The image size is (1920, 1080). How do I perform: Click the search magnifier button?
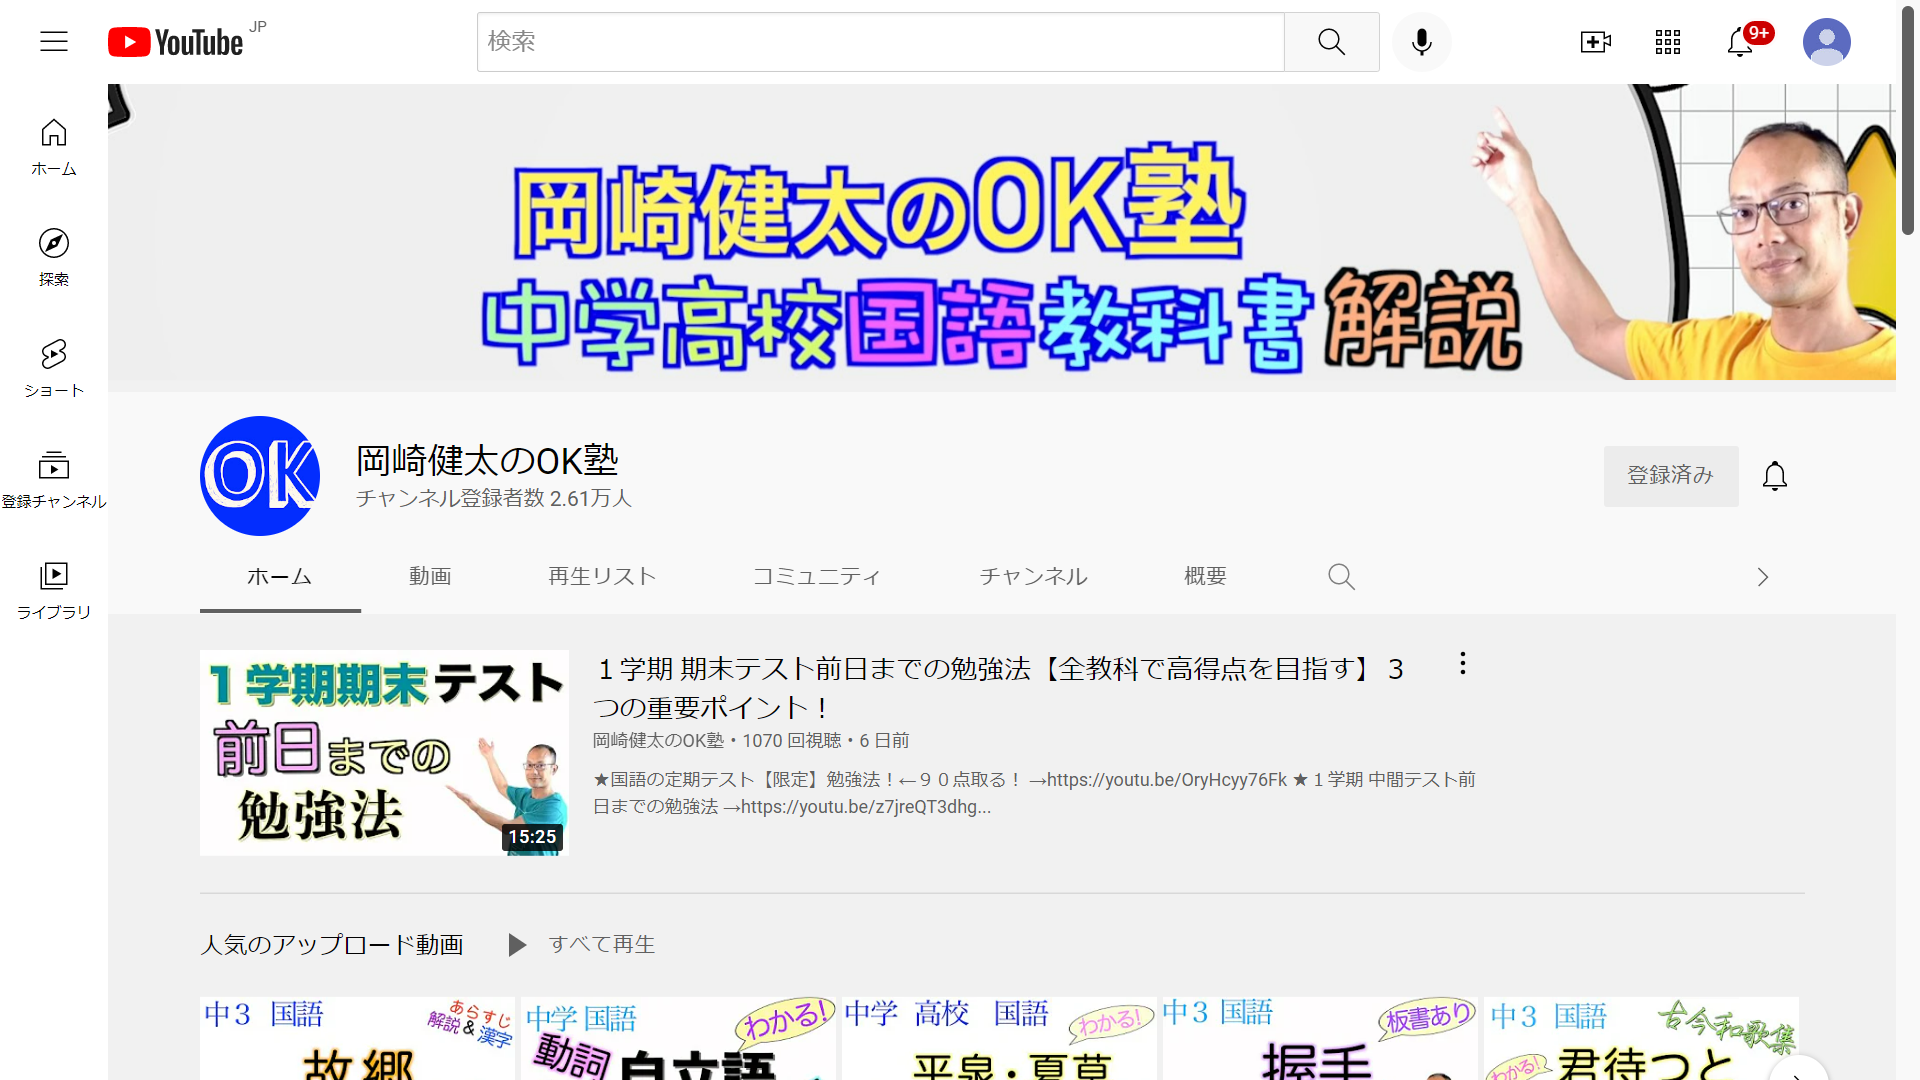click(x=1331, y=42)
